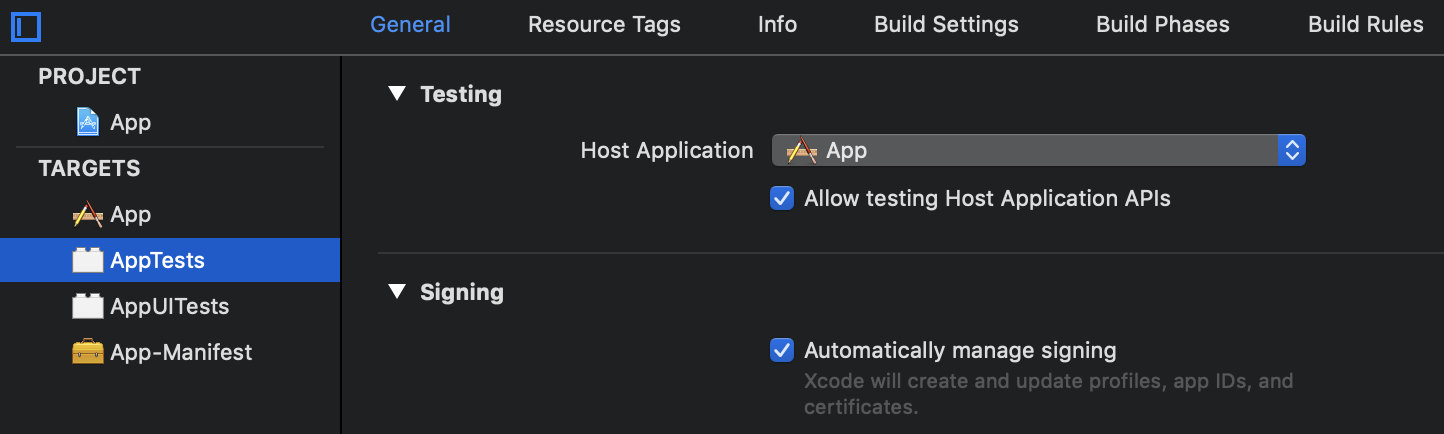This screenshot has height=434, width=1444.
Task: Click the Xcode will create profiles description
Action: click(x=1049, y=394)
